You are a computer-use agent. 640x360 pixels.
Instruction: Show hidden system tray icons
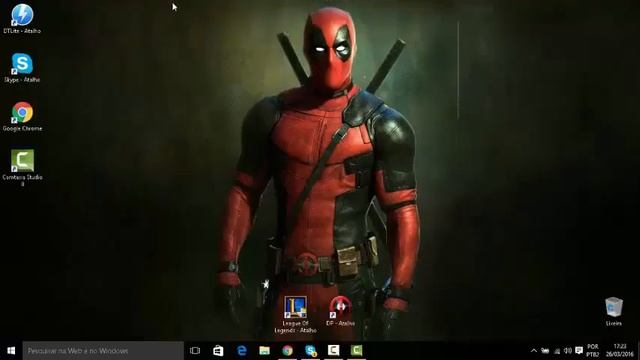pyautogui.click(x=533, y=351)
